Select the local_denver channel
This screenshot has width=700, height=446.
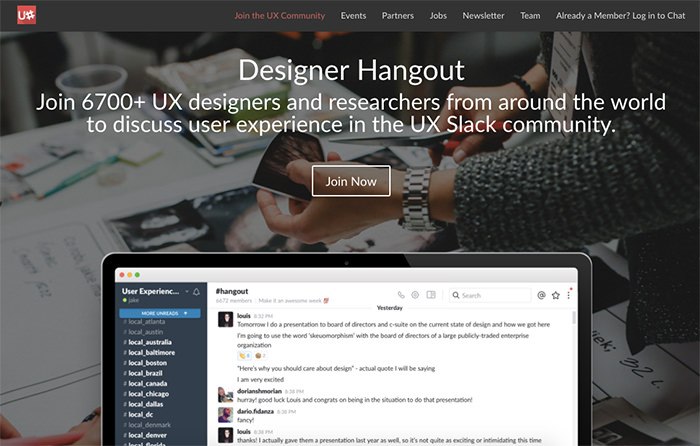point(145,435)
